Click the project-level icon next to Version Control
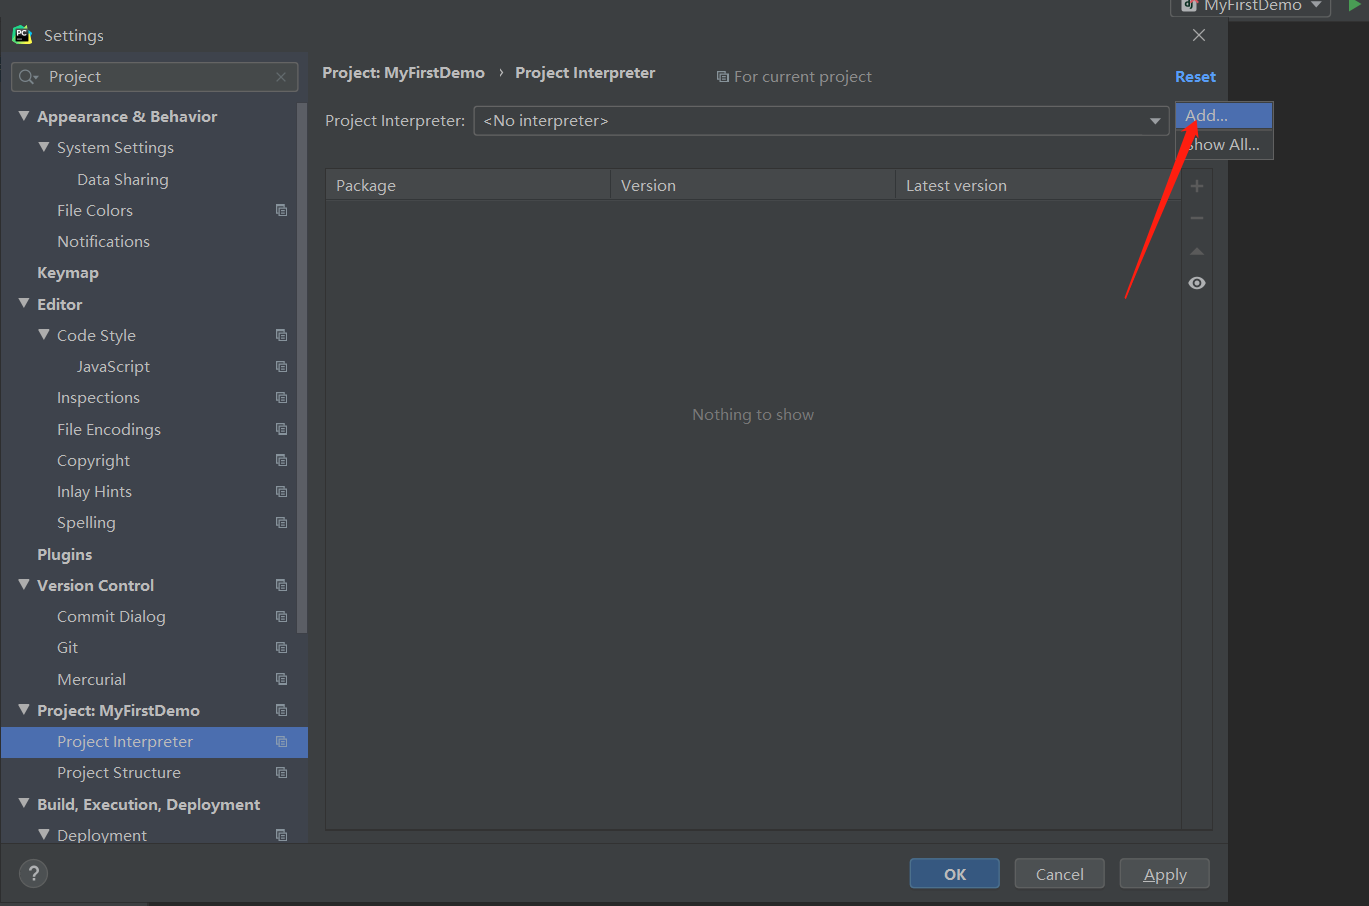Viewport: 1369px width, 906px height. tap(281, 585)
